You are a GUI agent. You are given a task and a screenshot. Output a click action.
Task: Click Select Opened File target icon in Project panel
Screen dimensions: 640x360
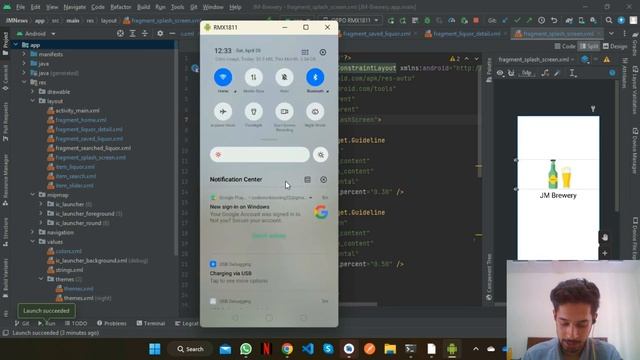click(120, 34)
